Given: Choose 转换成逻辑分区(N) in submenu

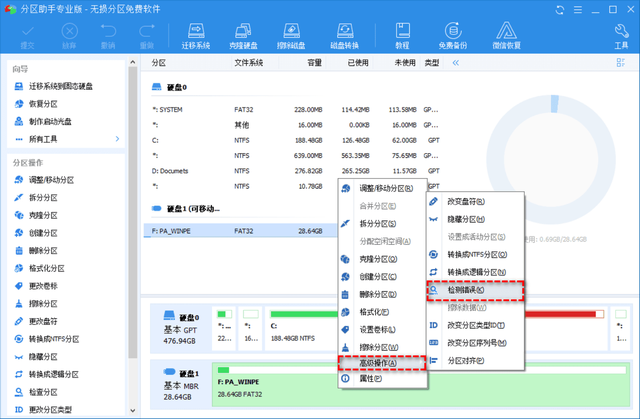Looking at the screenshot, I should [476, 272].
